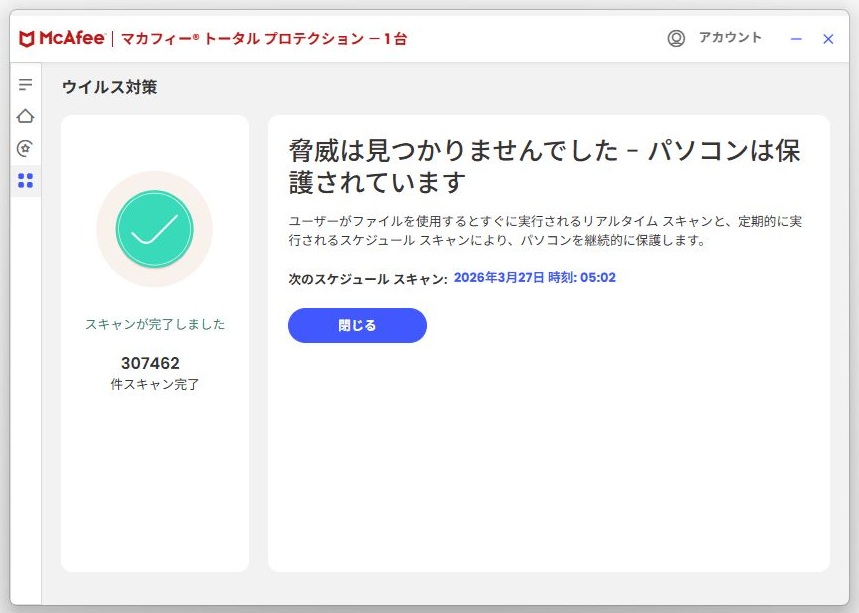Click the スキャンが完了しました status text

pos(155,324)
